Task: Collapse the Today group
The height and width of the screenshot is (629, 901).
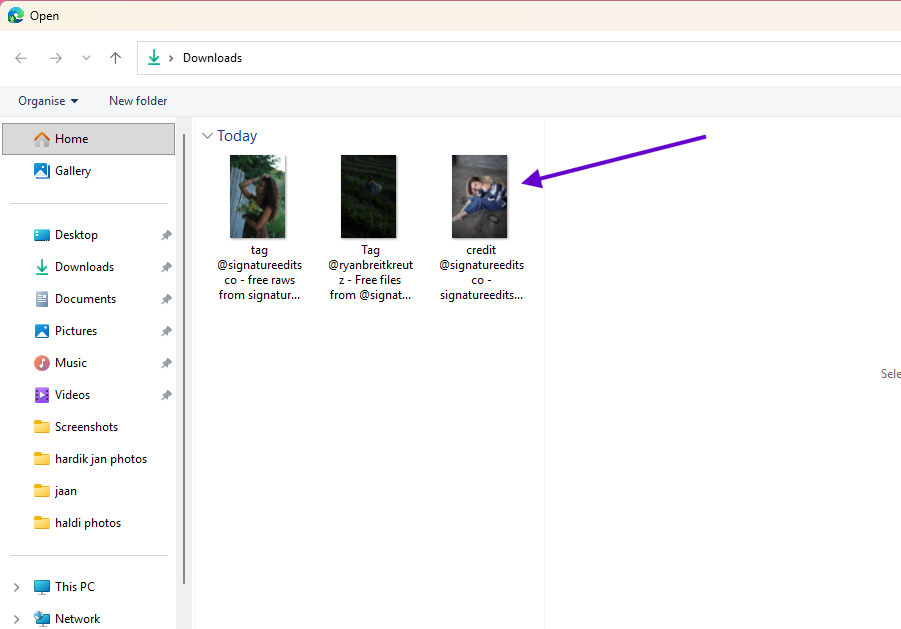Action: click(x=207, y=135)
